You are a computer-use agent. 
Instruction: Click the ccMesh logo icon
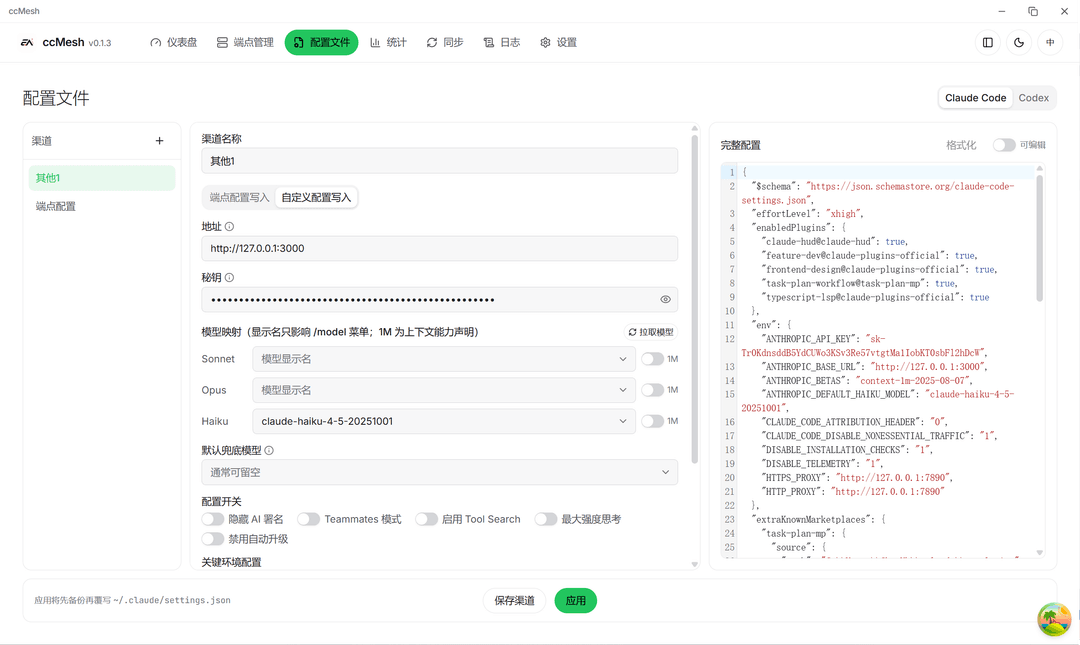coord(27,43)
